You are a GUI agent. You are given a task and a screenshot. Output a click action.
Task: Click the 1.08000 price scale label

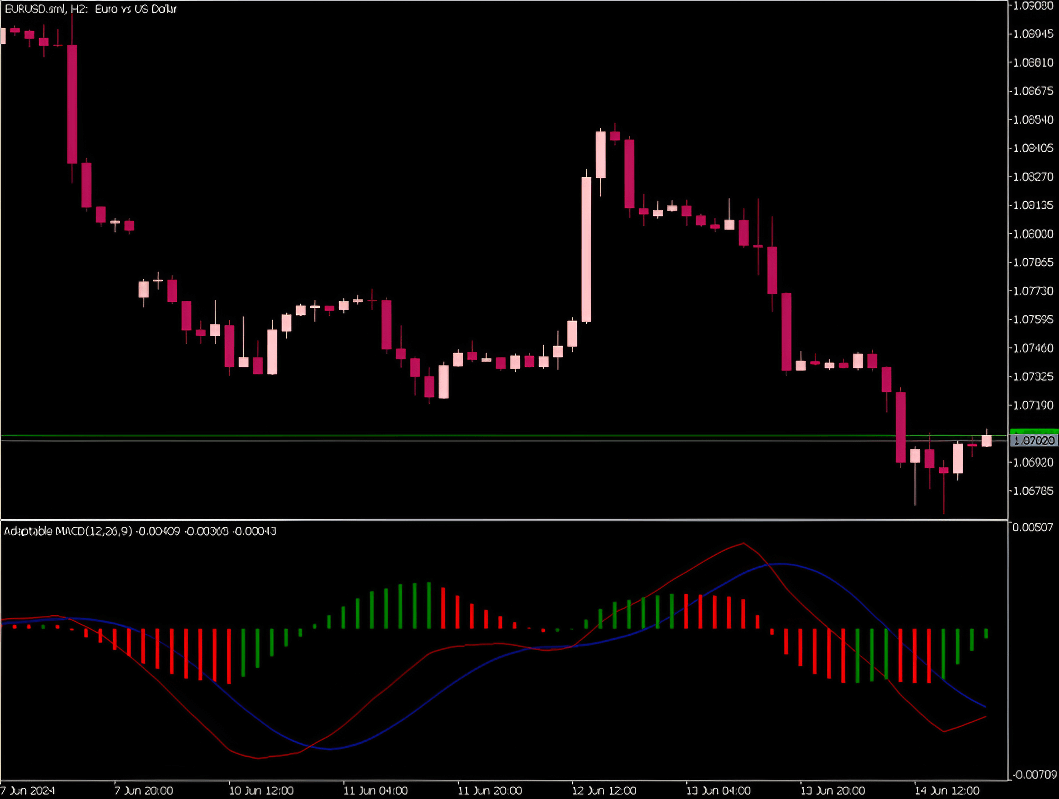coord(1034,234)
